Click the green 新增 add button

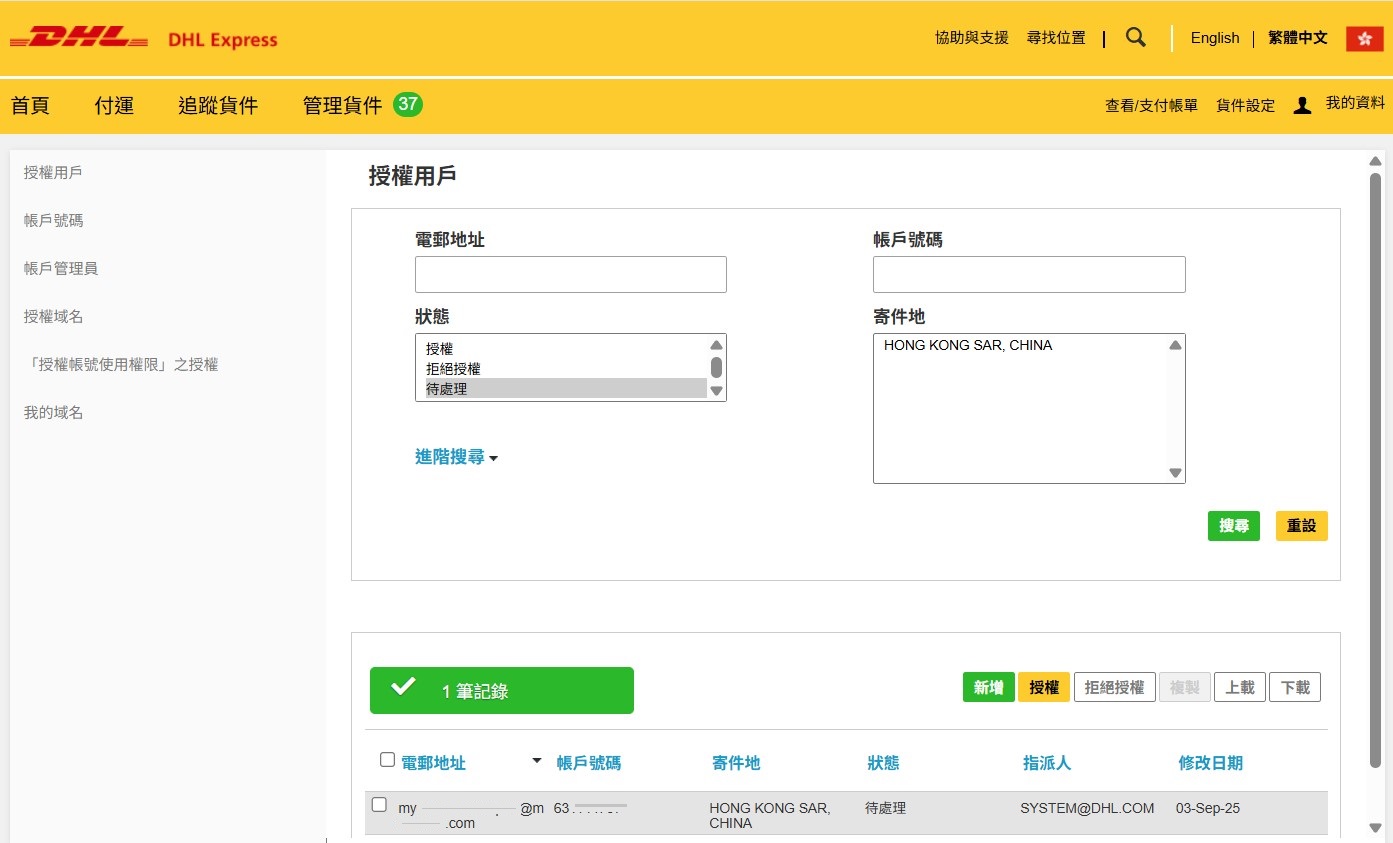(x=989, y=687)
